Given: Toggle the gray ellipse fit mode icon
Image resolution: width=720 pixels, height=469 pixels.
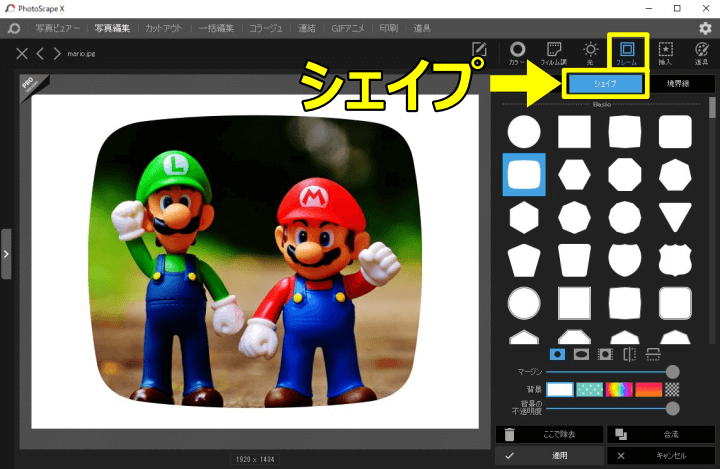Looking at the screenshot, I should 581,354.
